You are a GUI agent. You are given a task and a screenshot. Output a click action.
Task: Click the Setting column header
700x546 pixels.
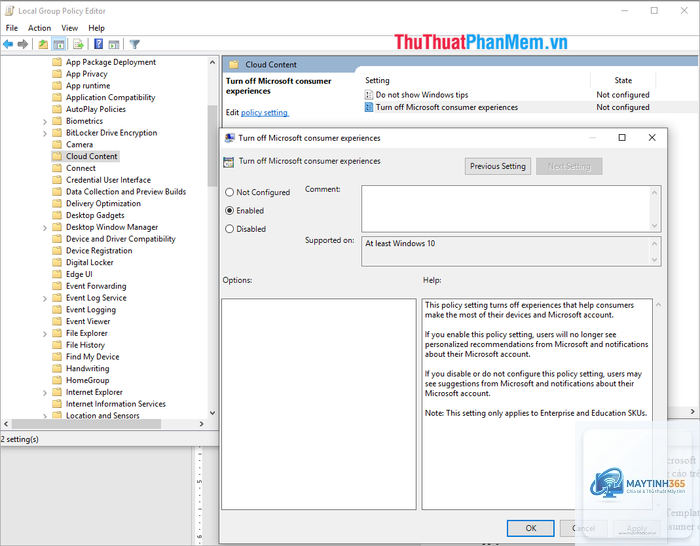[377, 80]
